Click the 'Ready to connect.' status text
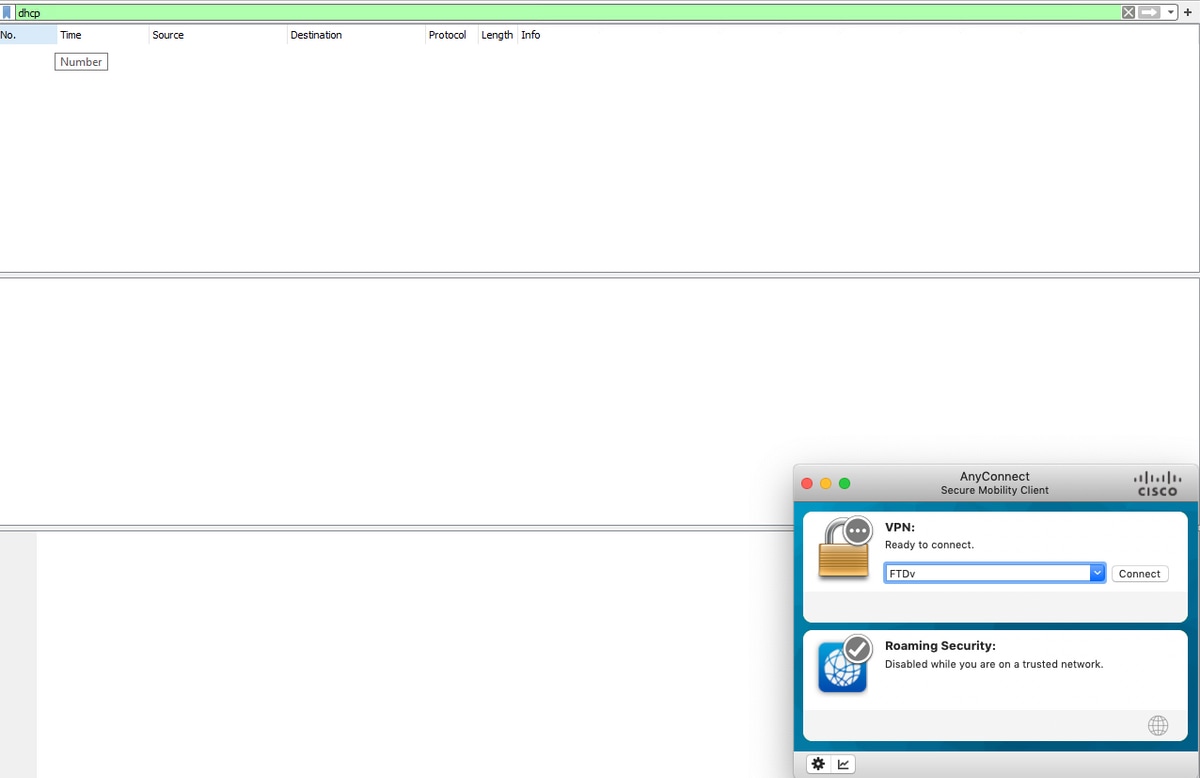The image size is (1200, 778). (x=929, y=545)
